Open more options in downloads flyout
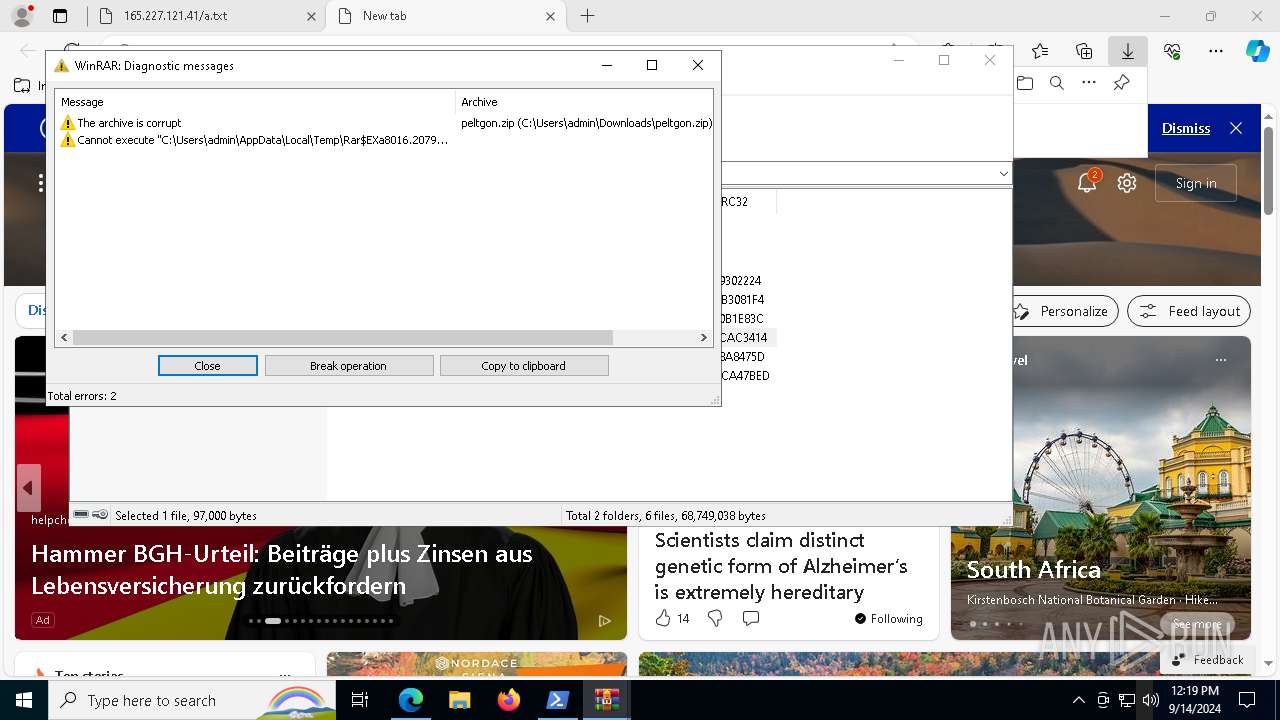 pyautogui.click(x=1089, y=83)
